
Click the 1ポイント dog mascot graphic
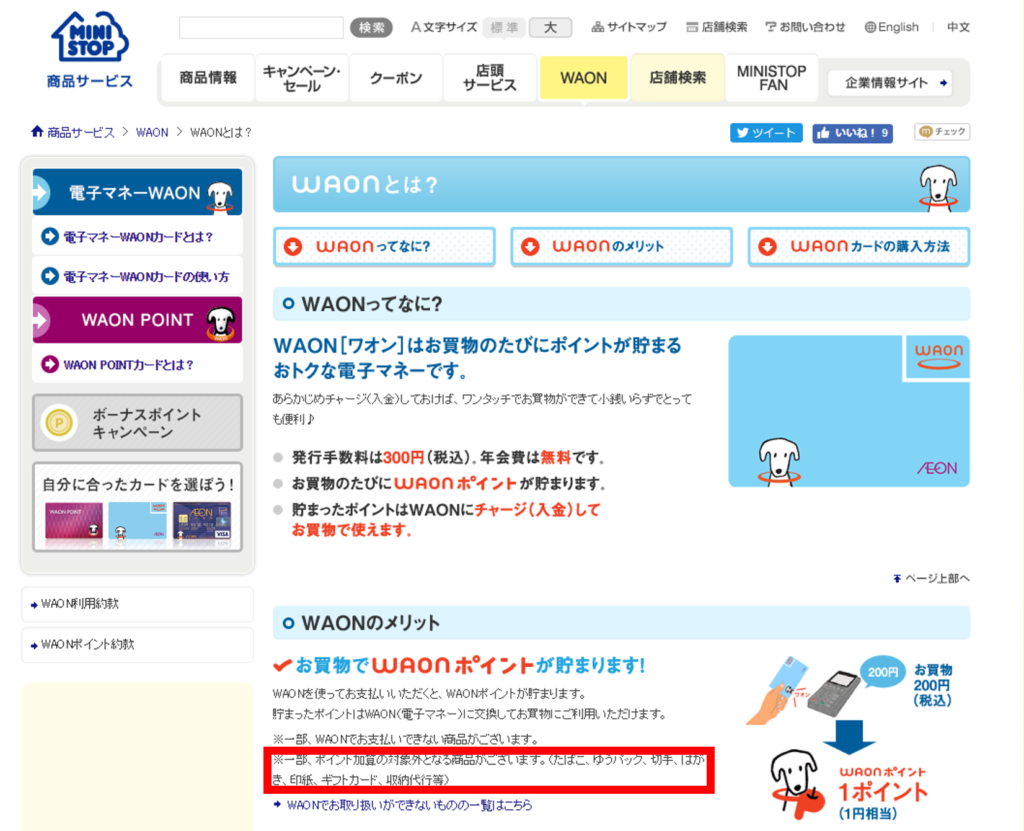(x=797, y=784)
